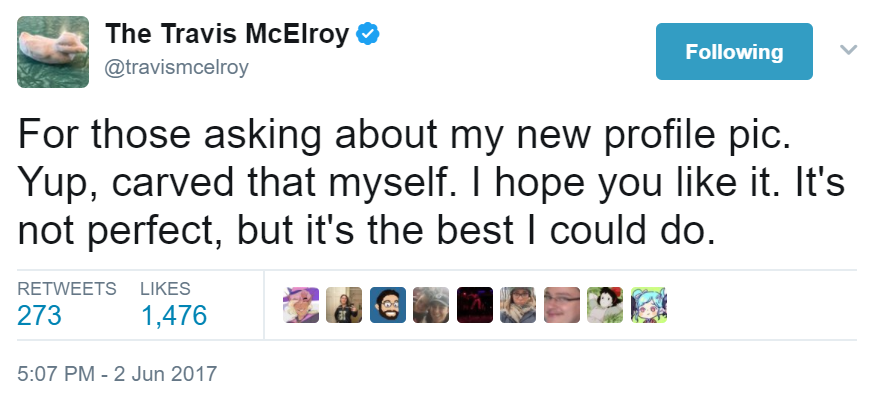Click the avatar showing two people in caps
Viewport: 882px width, 399px height.
pos(431,305)
